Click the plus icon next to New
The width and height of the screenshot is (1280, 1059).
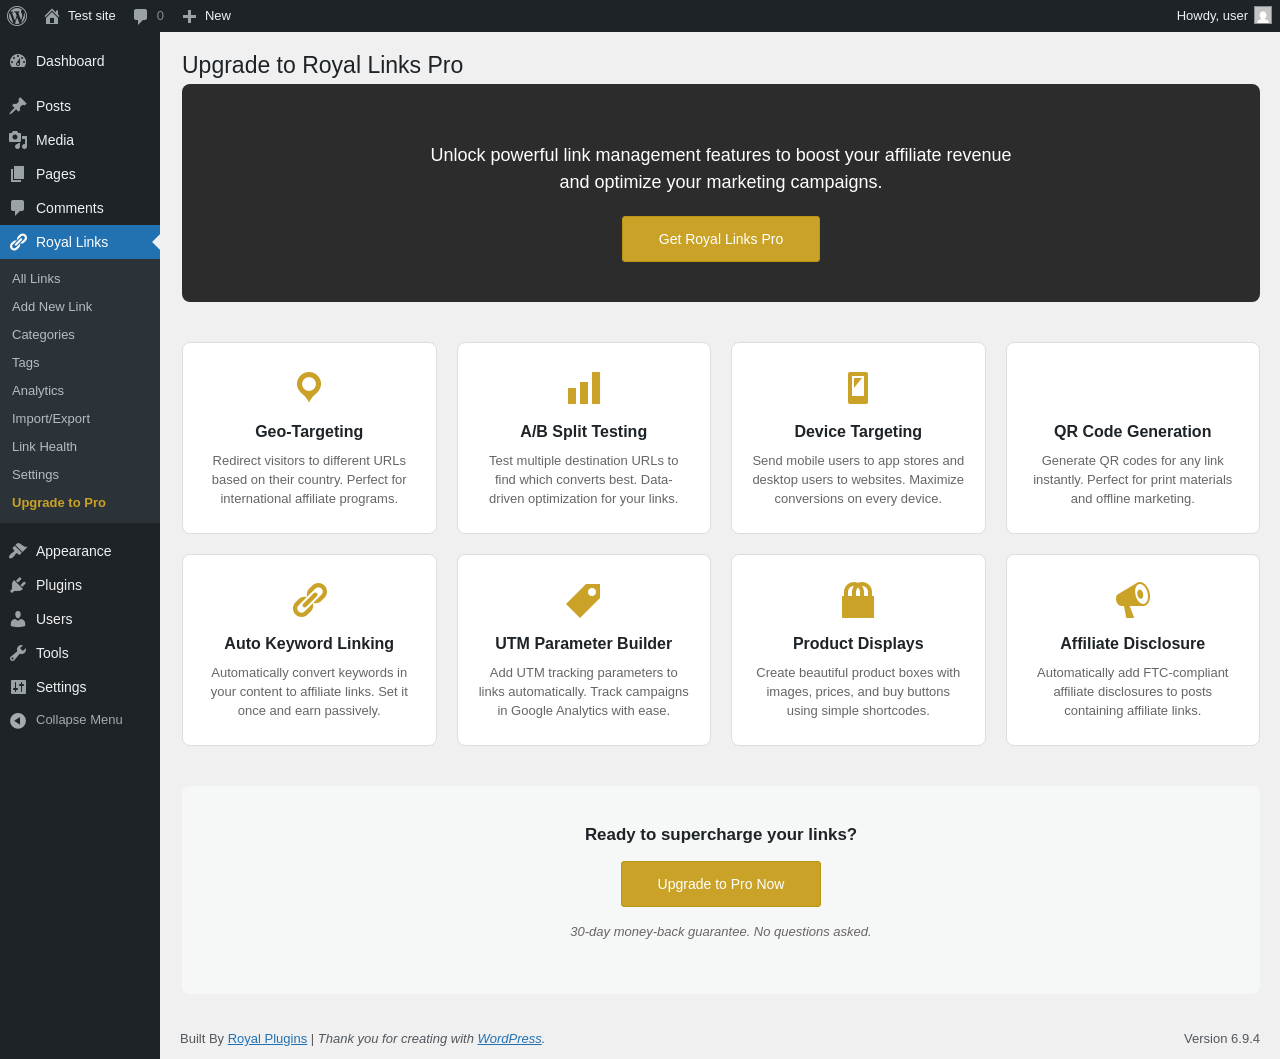coord(189,16)
